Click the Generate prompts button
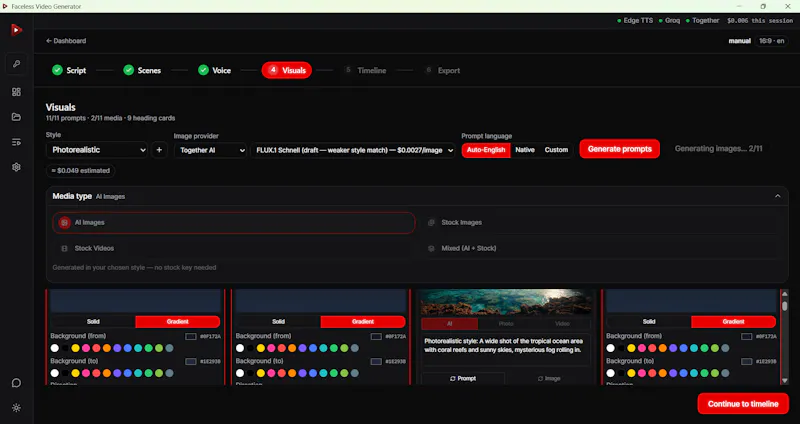This screenshot has height=424, width=800. coord(619,149)
